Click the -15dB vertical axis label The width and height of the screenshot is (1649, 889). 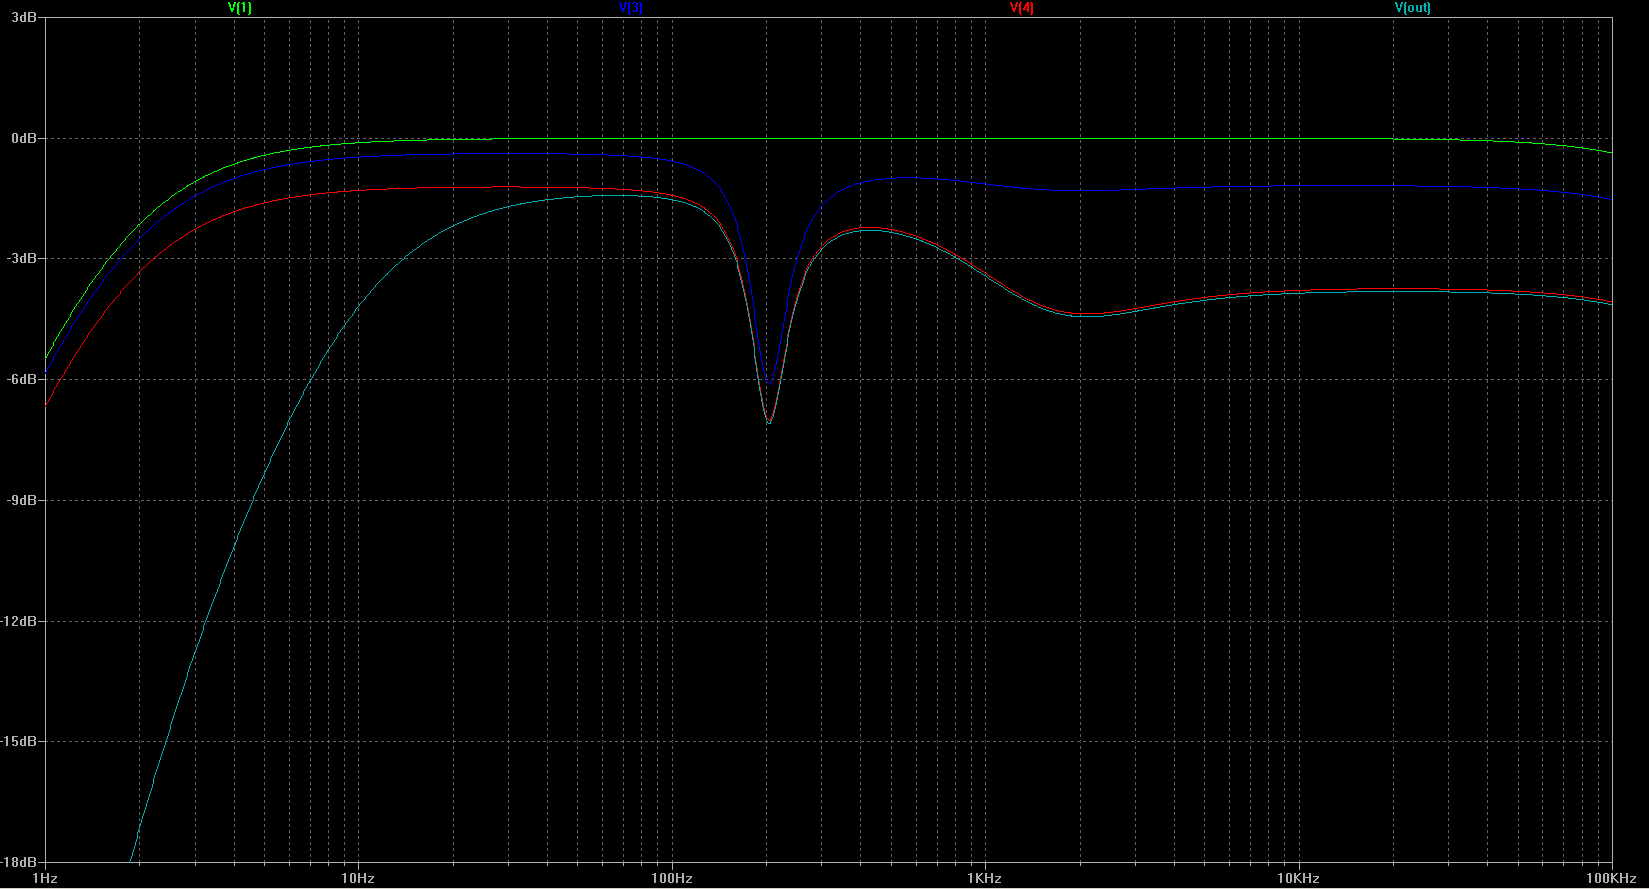[20, 741]
